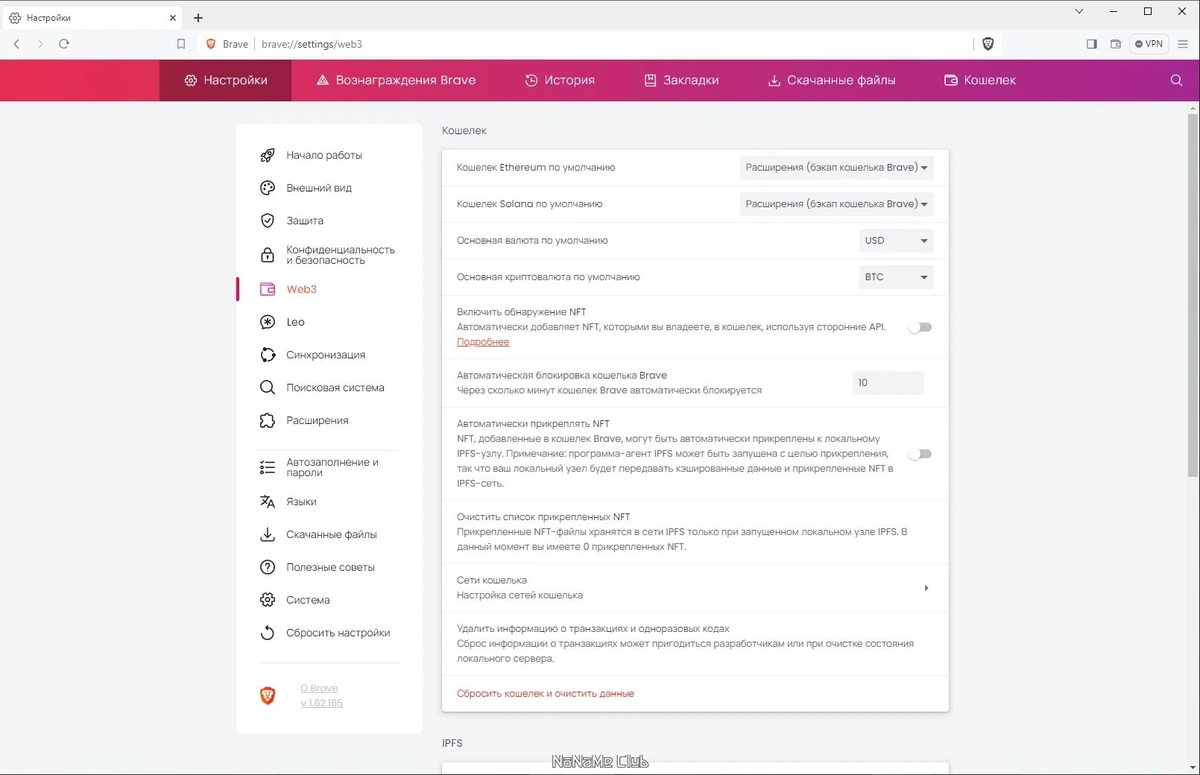The image size is (1200, 775).
Task: Open a new tab with plus icon
Action: [198, 18]
